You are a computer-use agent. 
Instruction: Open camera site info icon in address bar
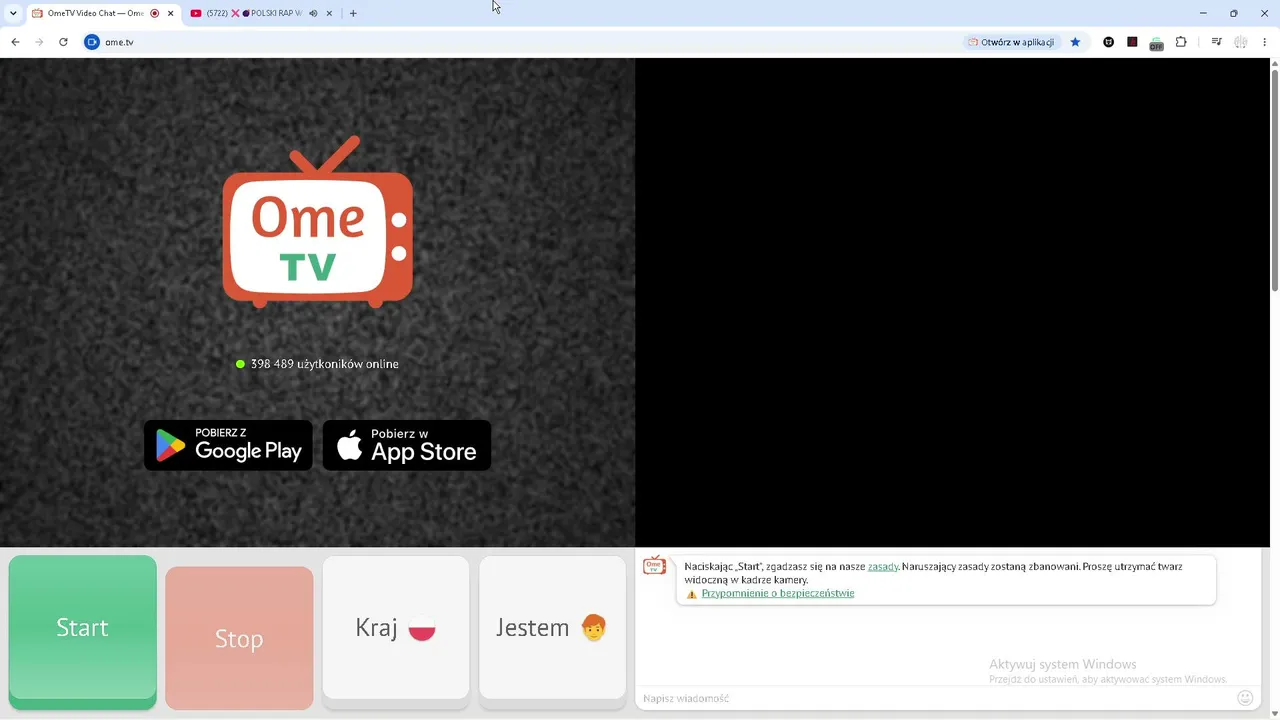(92, 42)
